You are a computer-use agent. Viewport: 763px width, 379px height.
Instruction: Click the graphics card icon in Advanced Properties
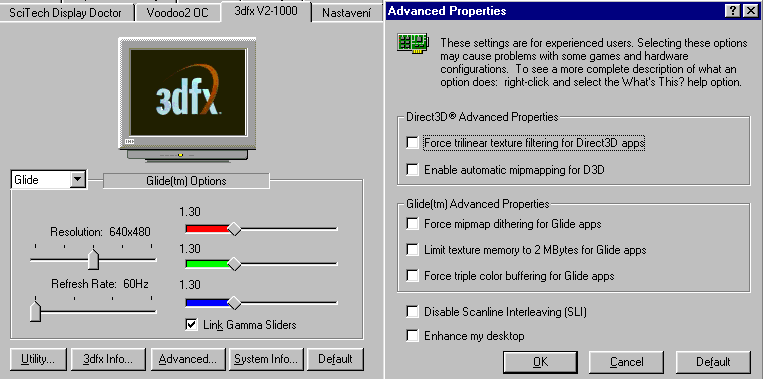coord(413,44)
